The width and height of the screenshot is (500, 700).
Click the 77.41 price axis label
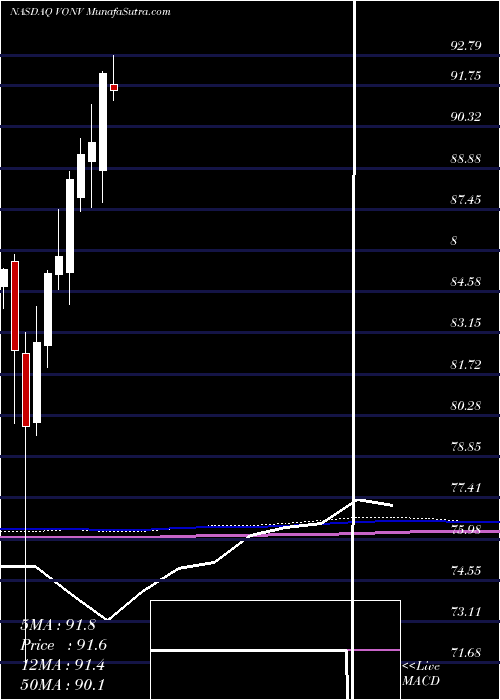coord(466,488)
